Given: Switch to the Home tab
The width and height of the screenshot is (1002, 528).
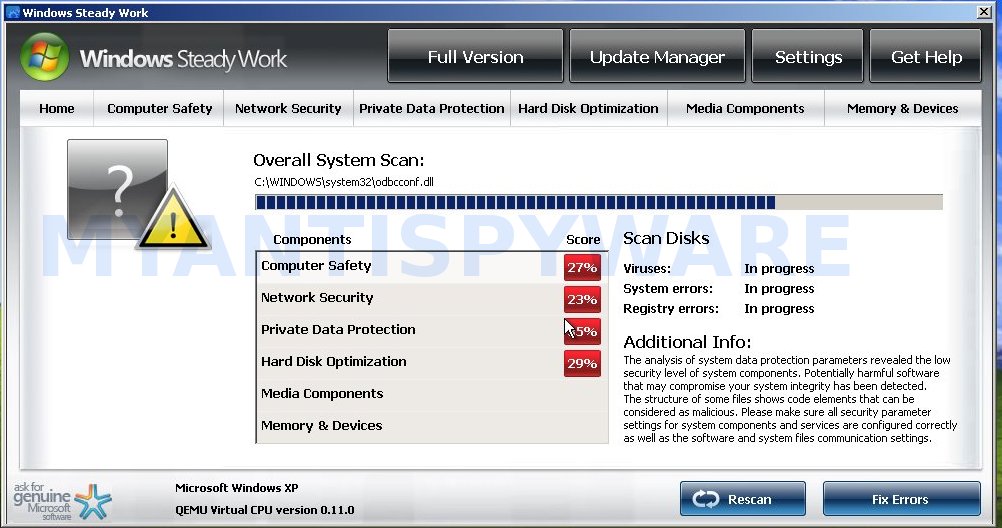Looking at the screenshot, I should pyautogui.click(x=56, y=109).
